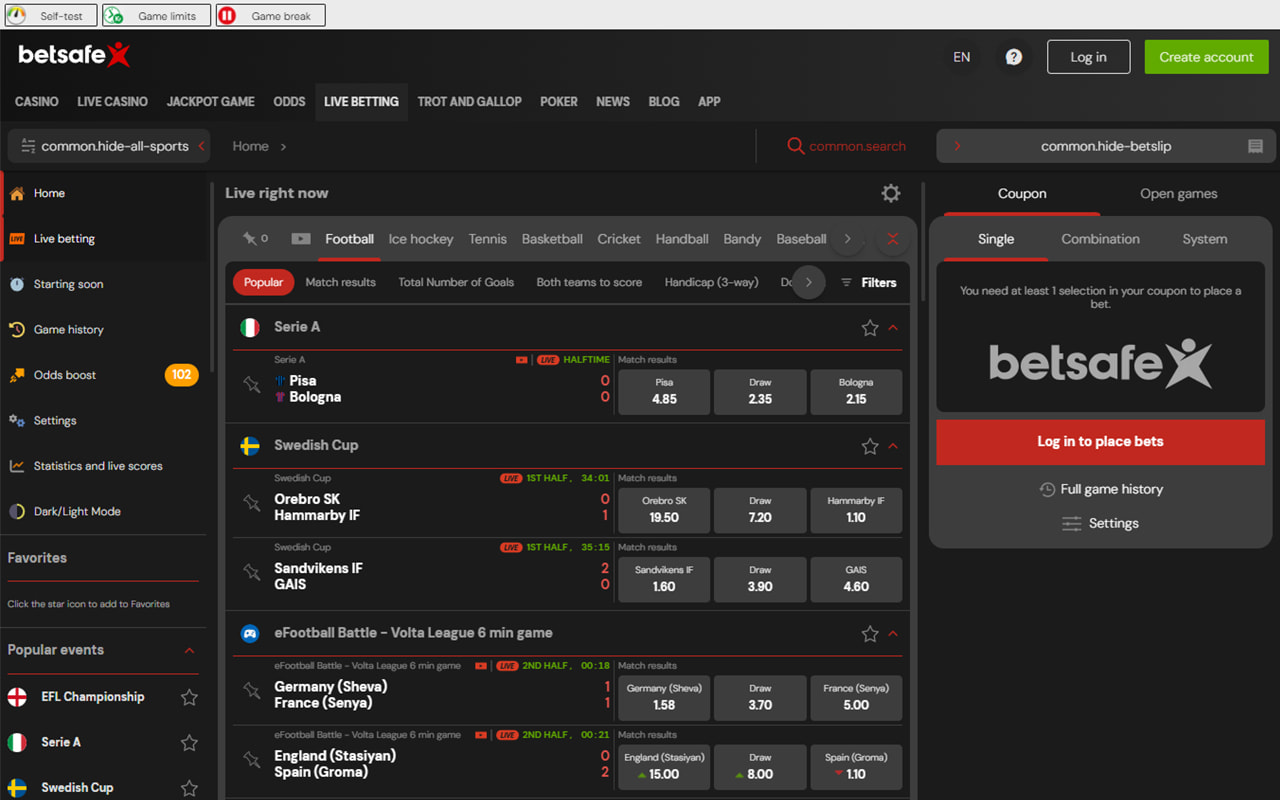Open the EN language selector
This screenshot has height=800, width=1280.
[x=962, y=57]
